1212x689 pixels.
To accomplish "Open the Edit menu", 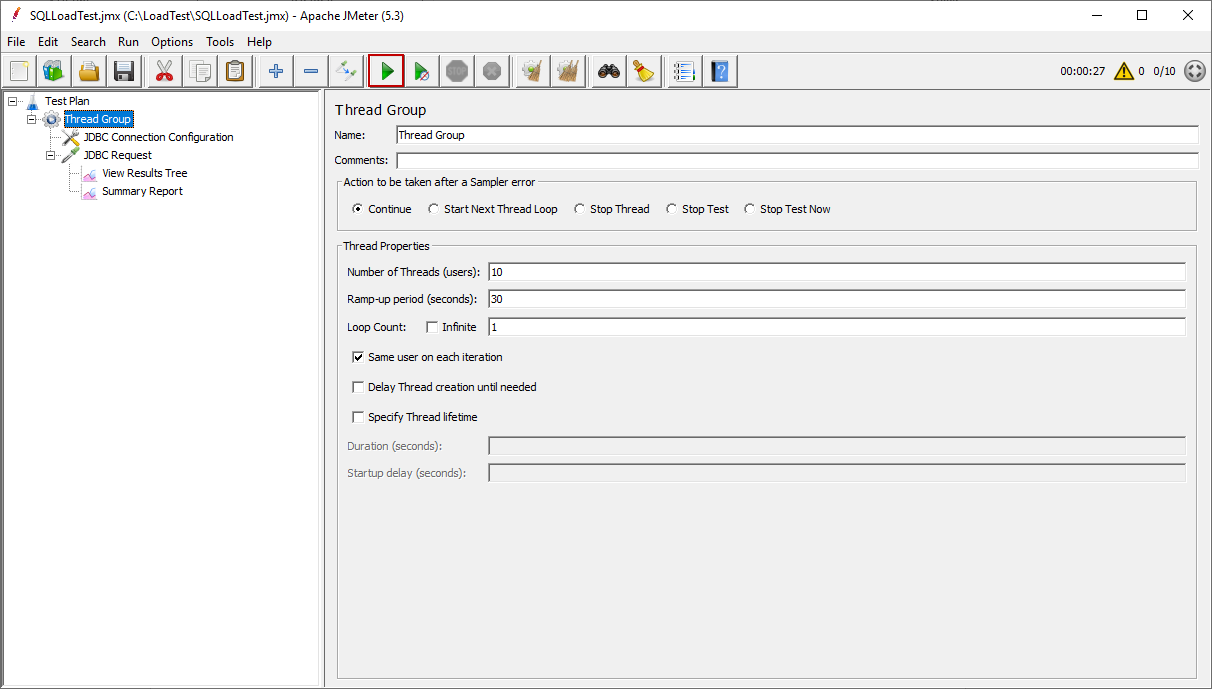I will [48, 42].
